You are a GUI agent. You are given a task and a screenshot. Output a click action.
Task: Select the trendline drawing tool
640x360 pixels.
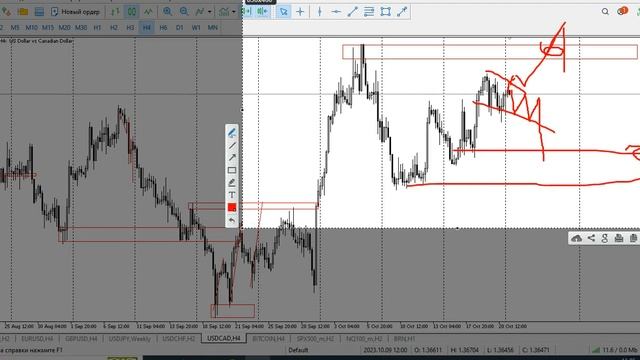tap(352, 12)
